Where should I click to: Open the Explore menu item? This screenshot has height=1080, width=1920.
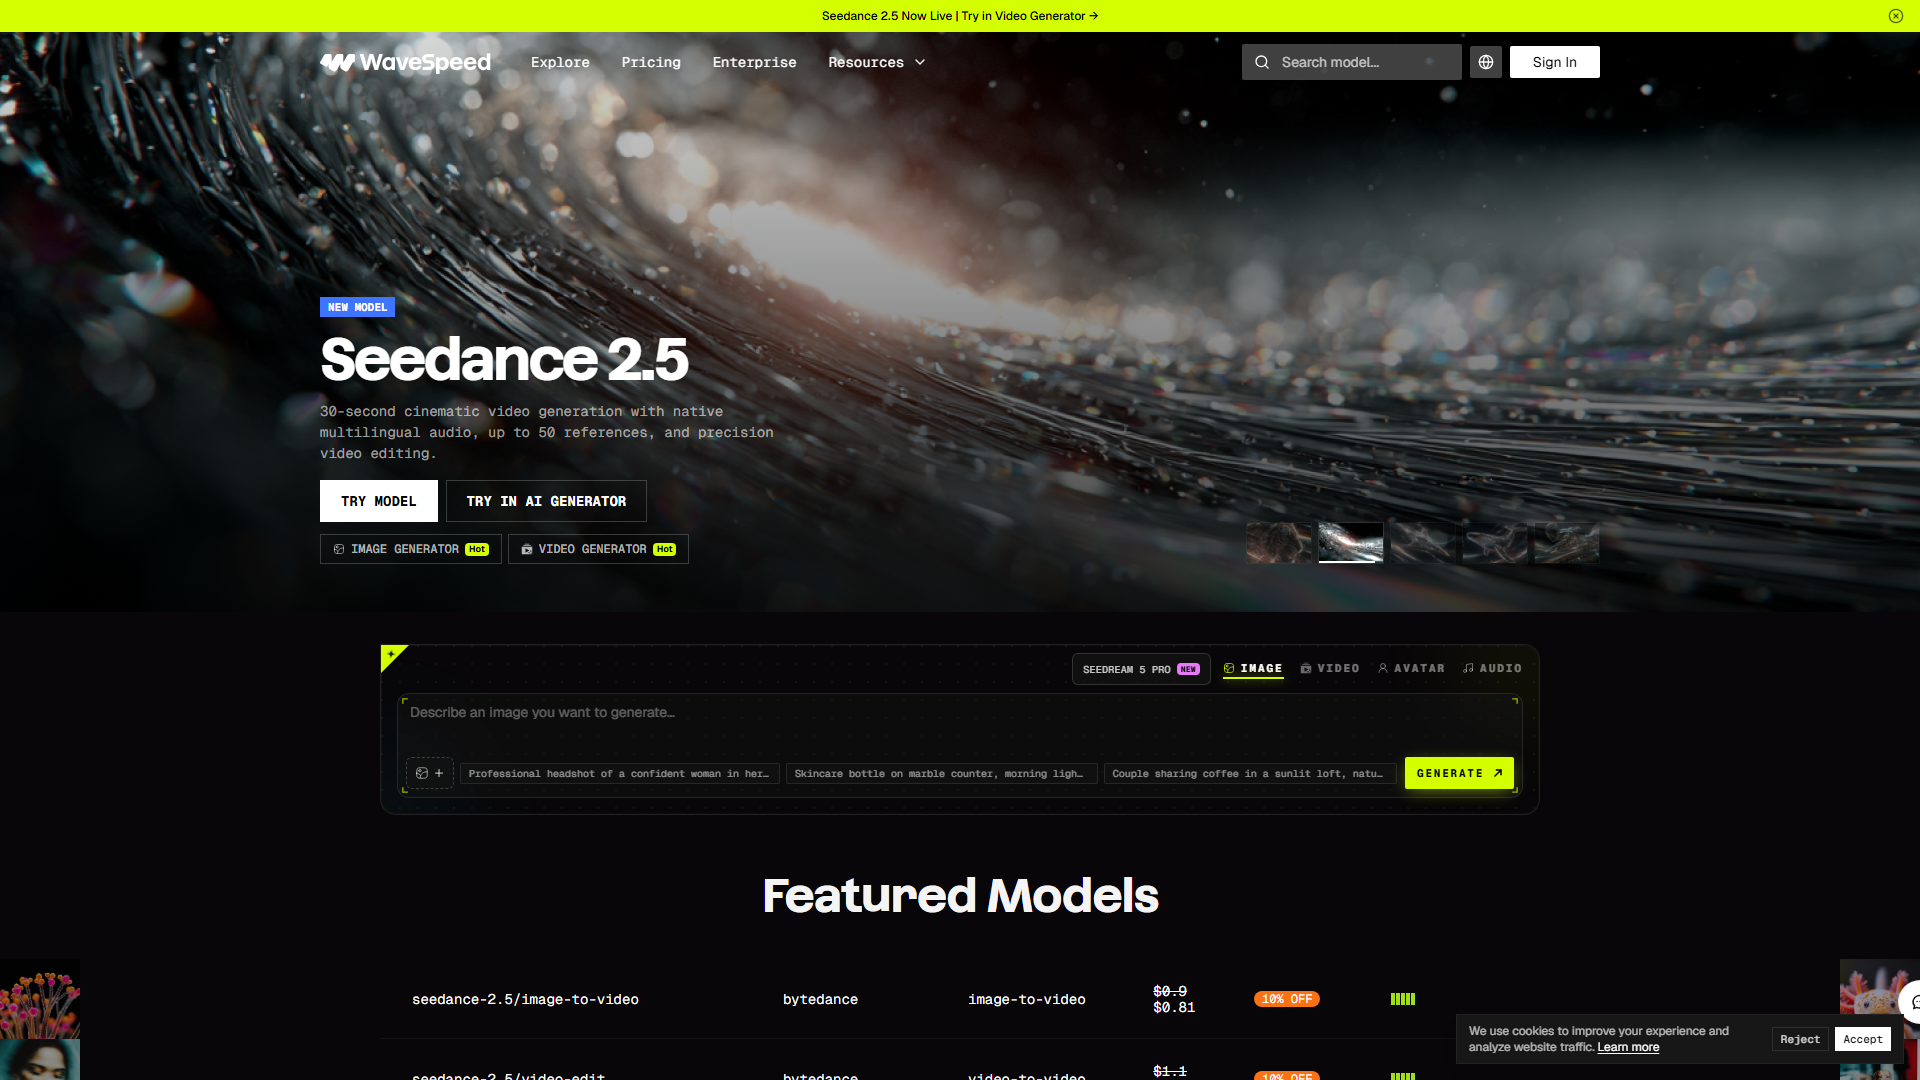point(560,62)
